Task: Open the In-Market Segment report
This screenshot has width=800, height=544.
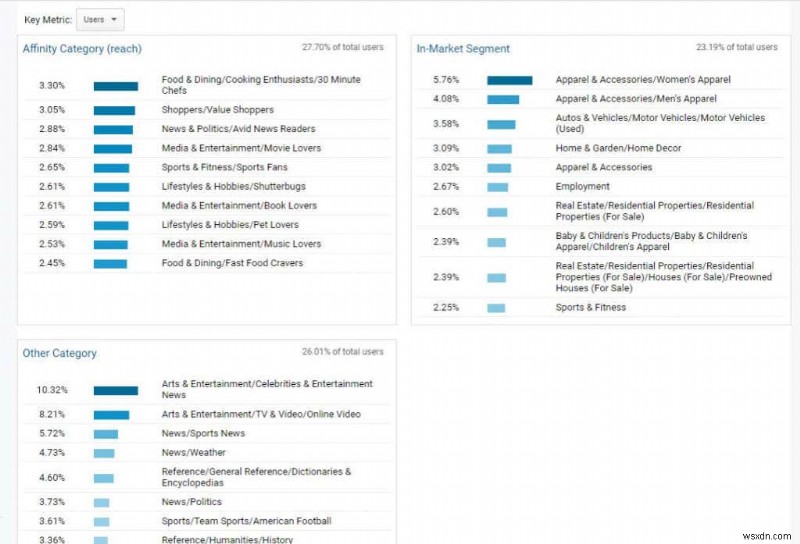Action: tap(463, 49)
